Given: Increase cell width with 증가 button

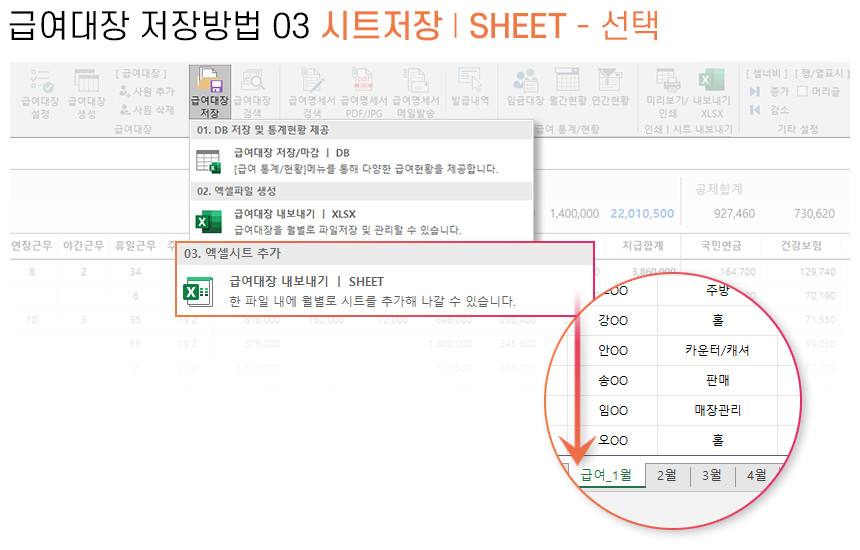Looking at the screenshot, I should point(770,91).
